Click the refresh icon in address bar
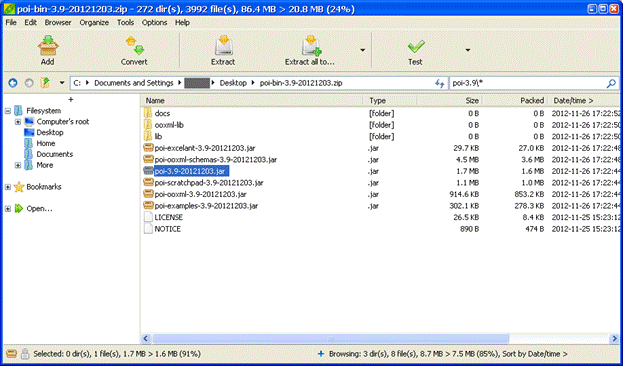This screenshot has width=623, height=366. tap(439, 83)
